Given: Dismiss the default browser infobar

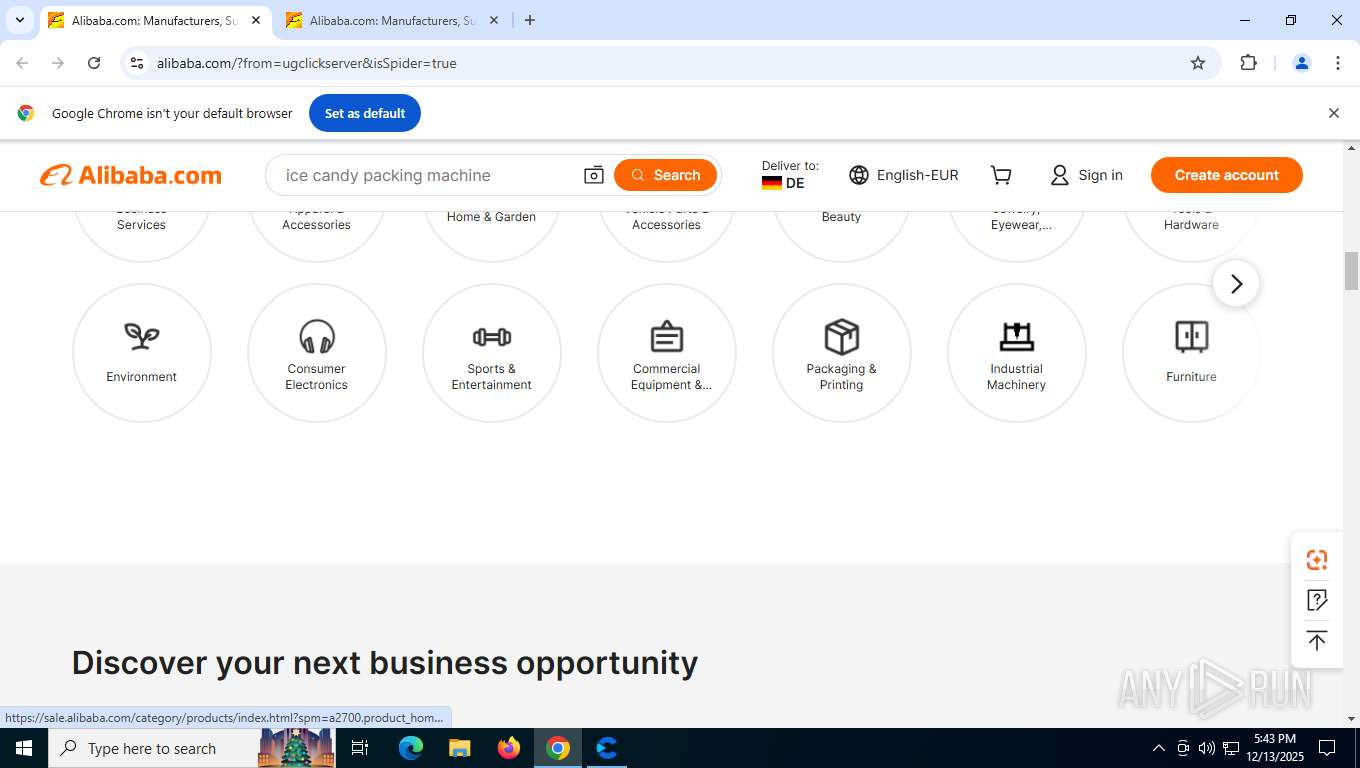Looking at the screenshot, I should (1333, 113).
